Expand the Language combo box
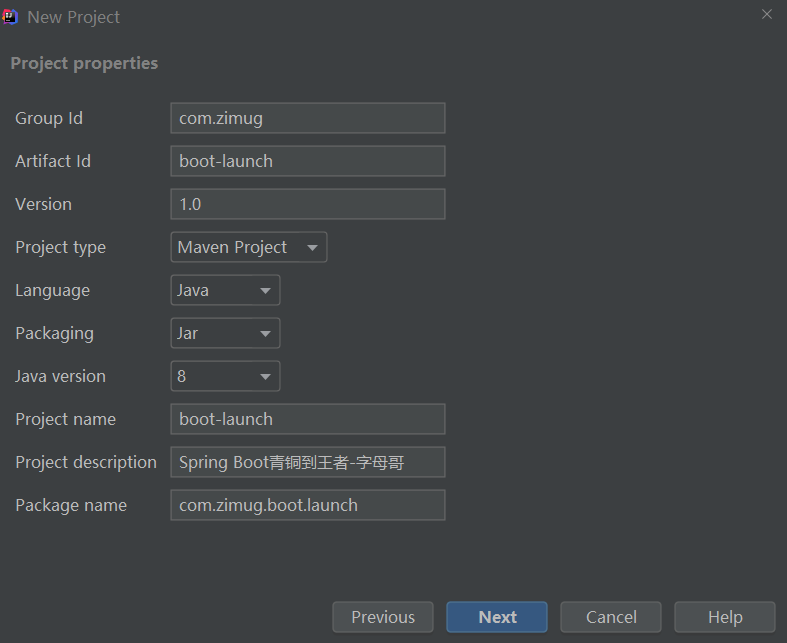This screenshot has width=787, height=643. coord(225,290)
